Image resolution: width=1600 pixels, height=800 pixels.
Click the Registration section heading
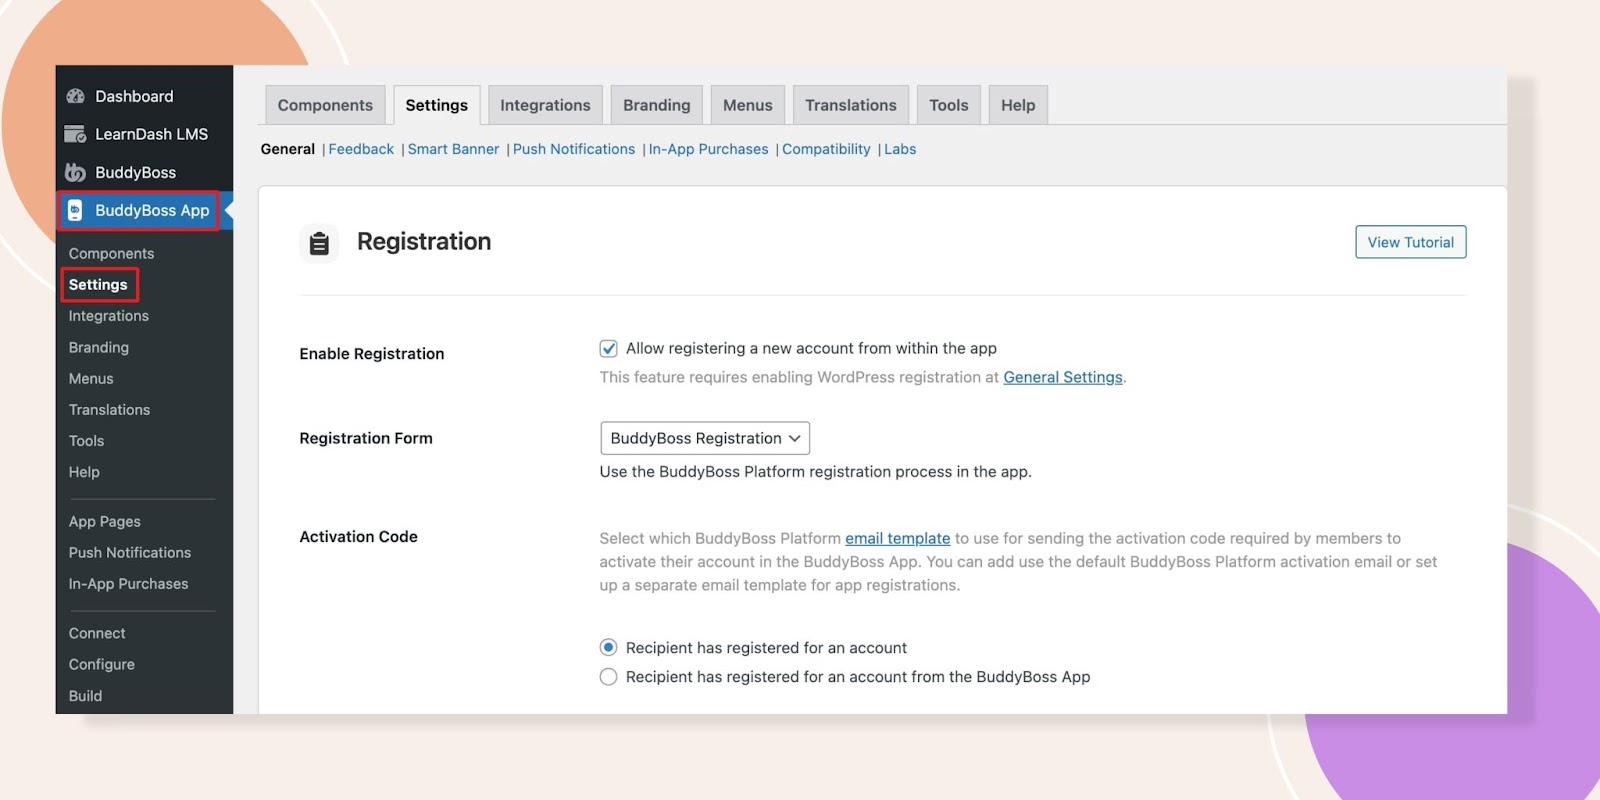pyautogui.click(x=424, y=241)
